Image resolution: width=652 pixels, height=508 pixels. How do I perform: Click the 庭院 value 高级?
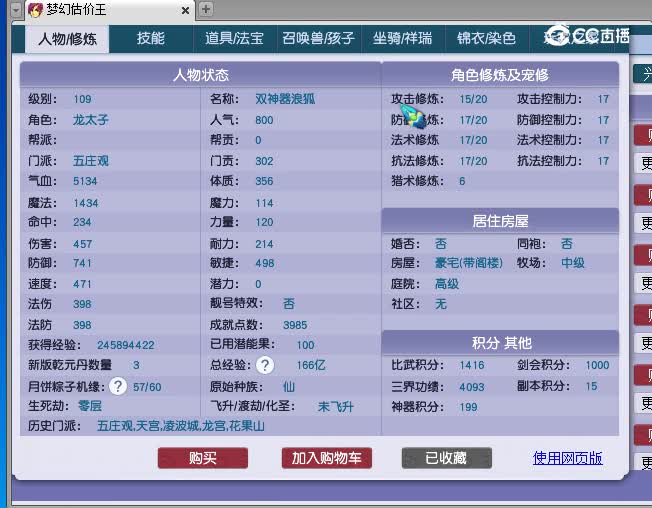tap(447, 284)
